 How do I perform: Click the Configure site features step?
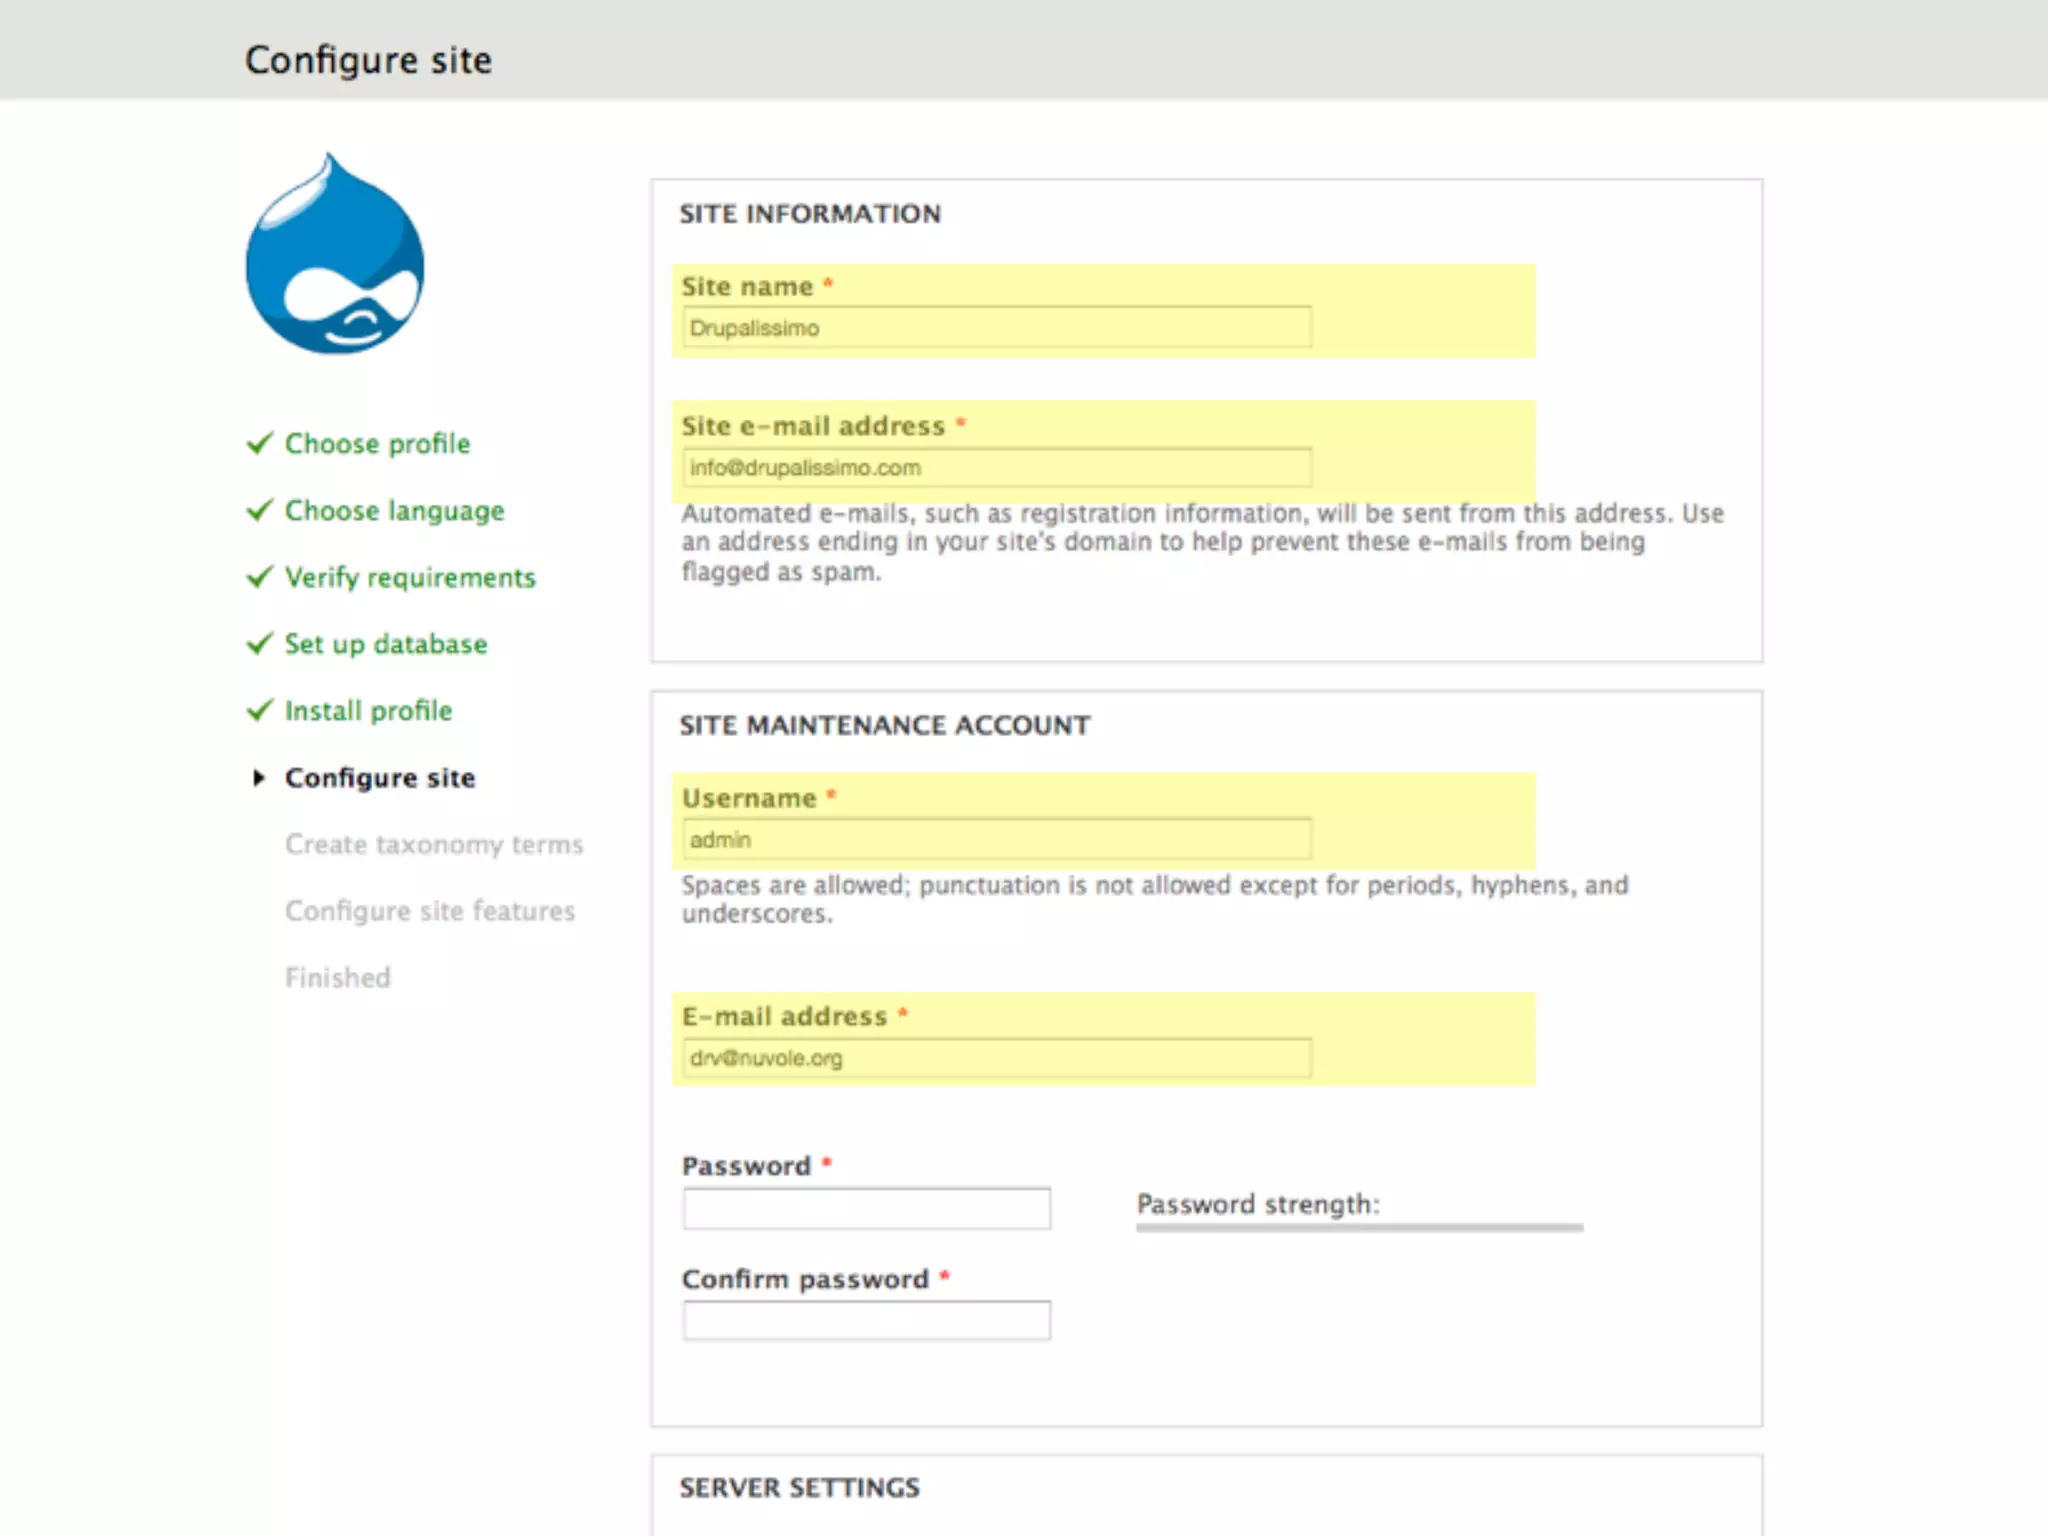point(430,911)
